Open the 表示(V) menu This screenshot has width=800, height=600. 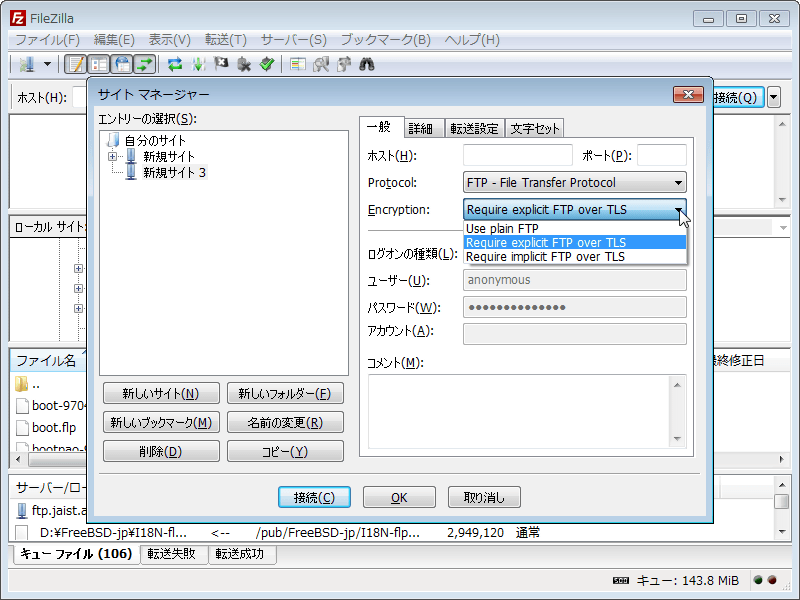[169, 40]
